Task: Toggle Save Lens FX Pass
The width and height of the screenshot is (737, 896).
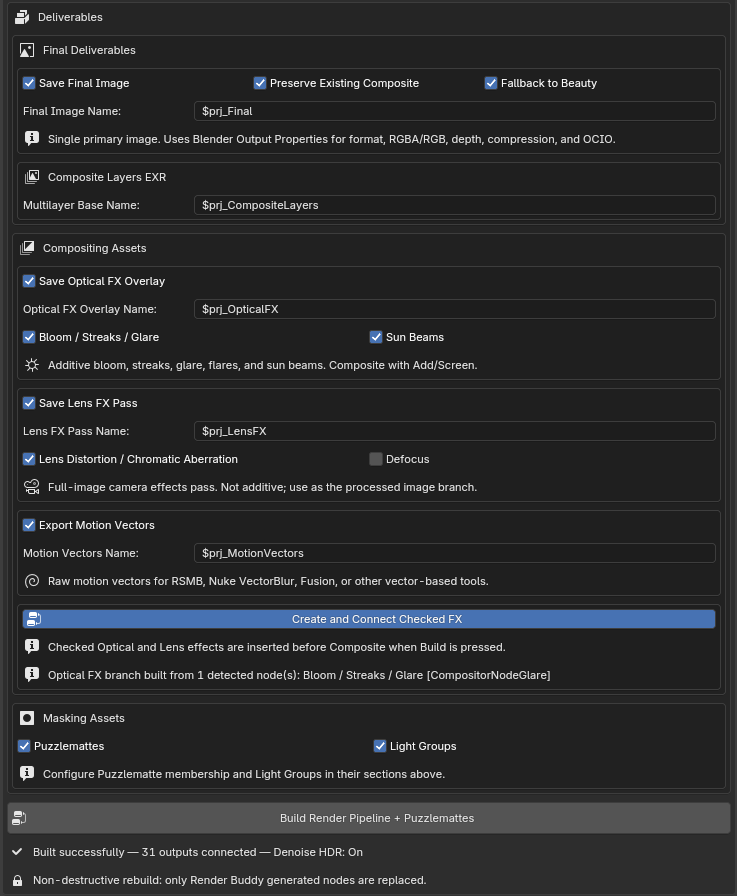Action: (x=29, y=403)
